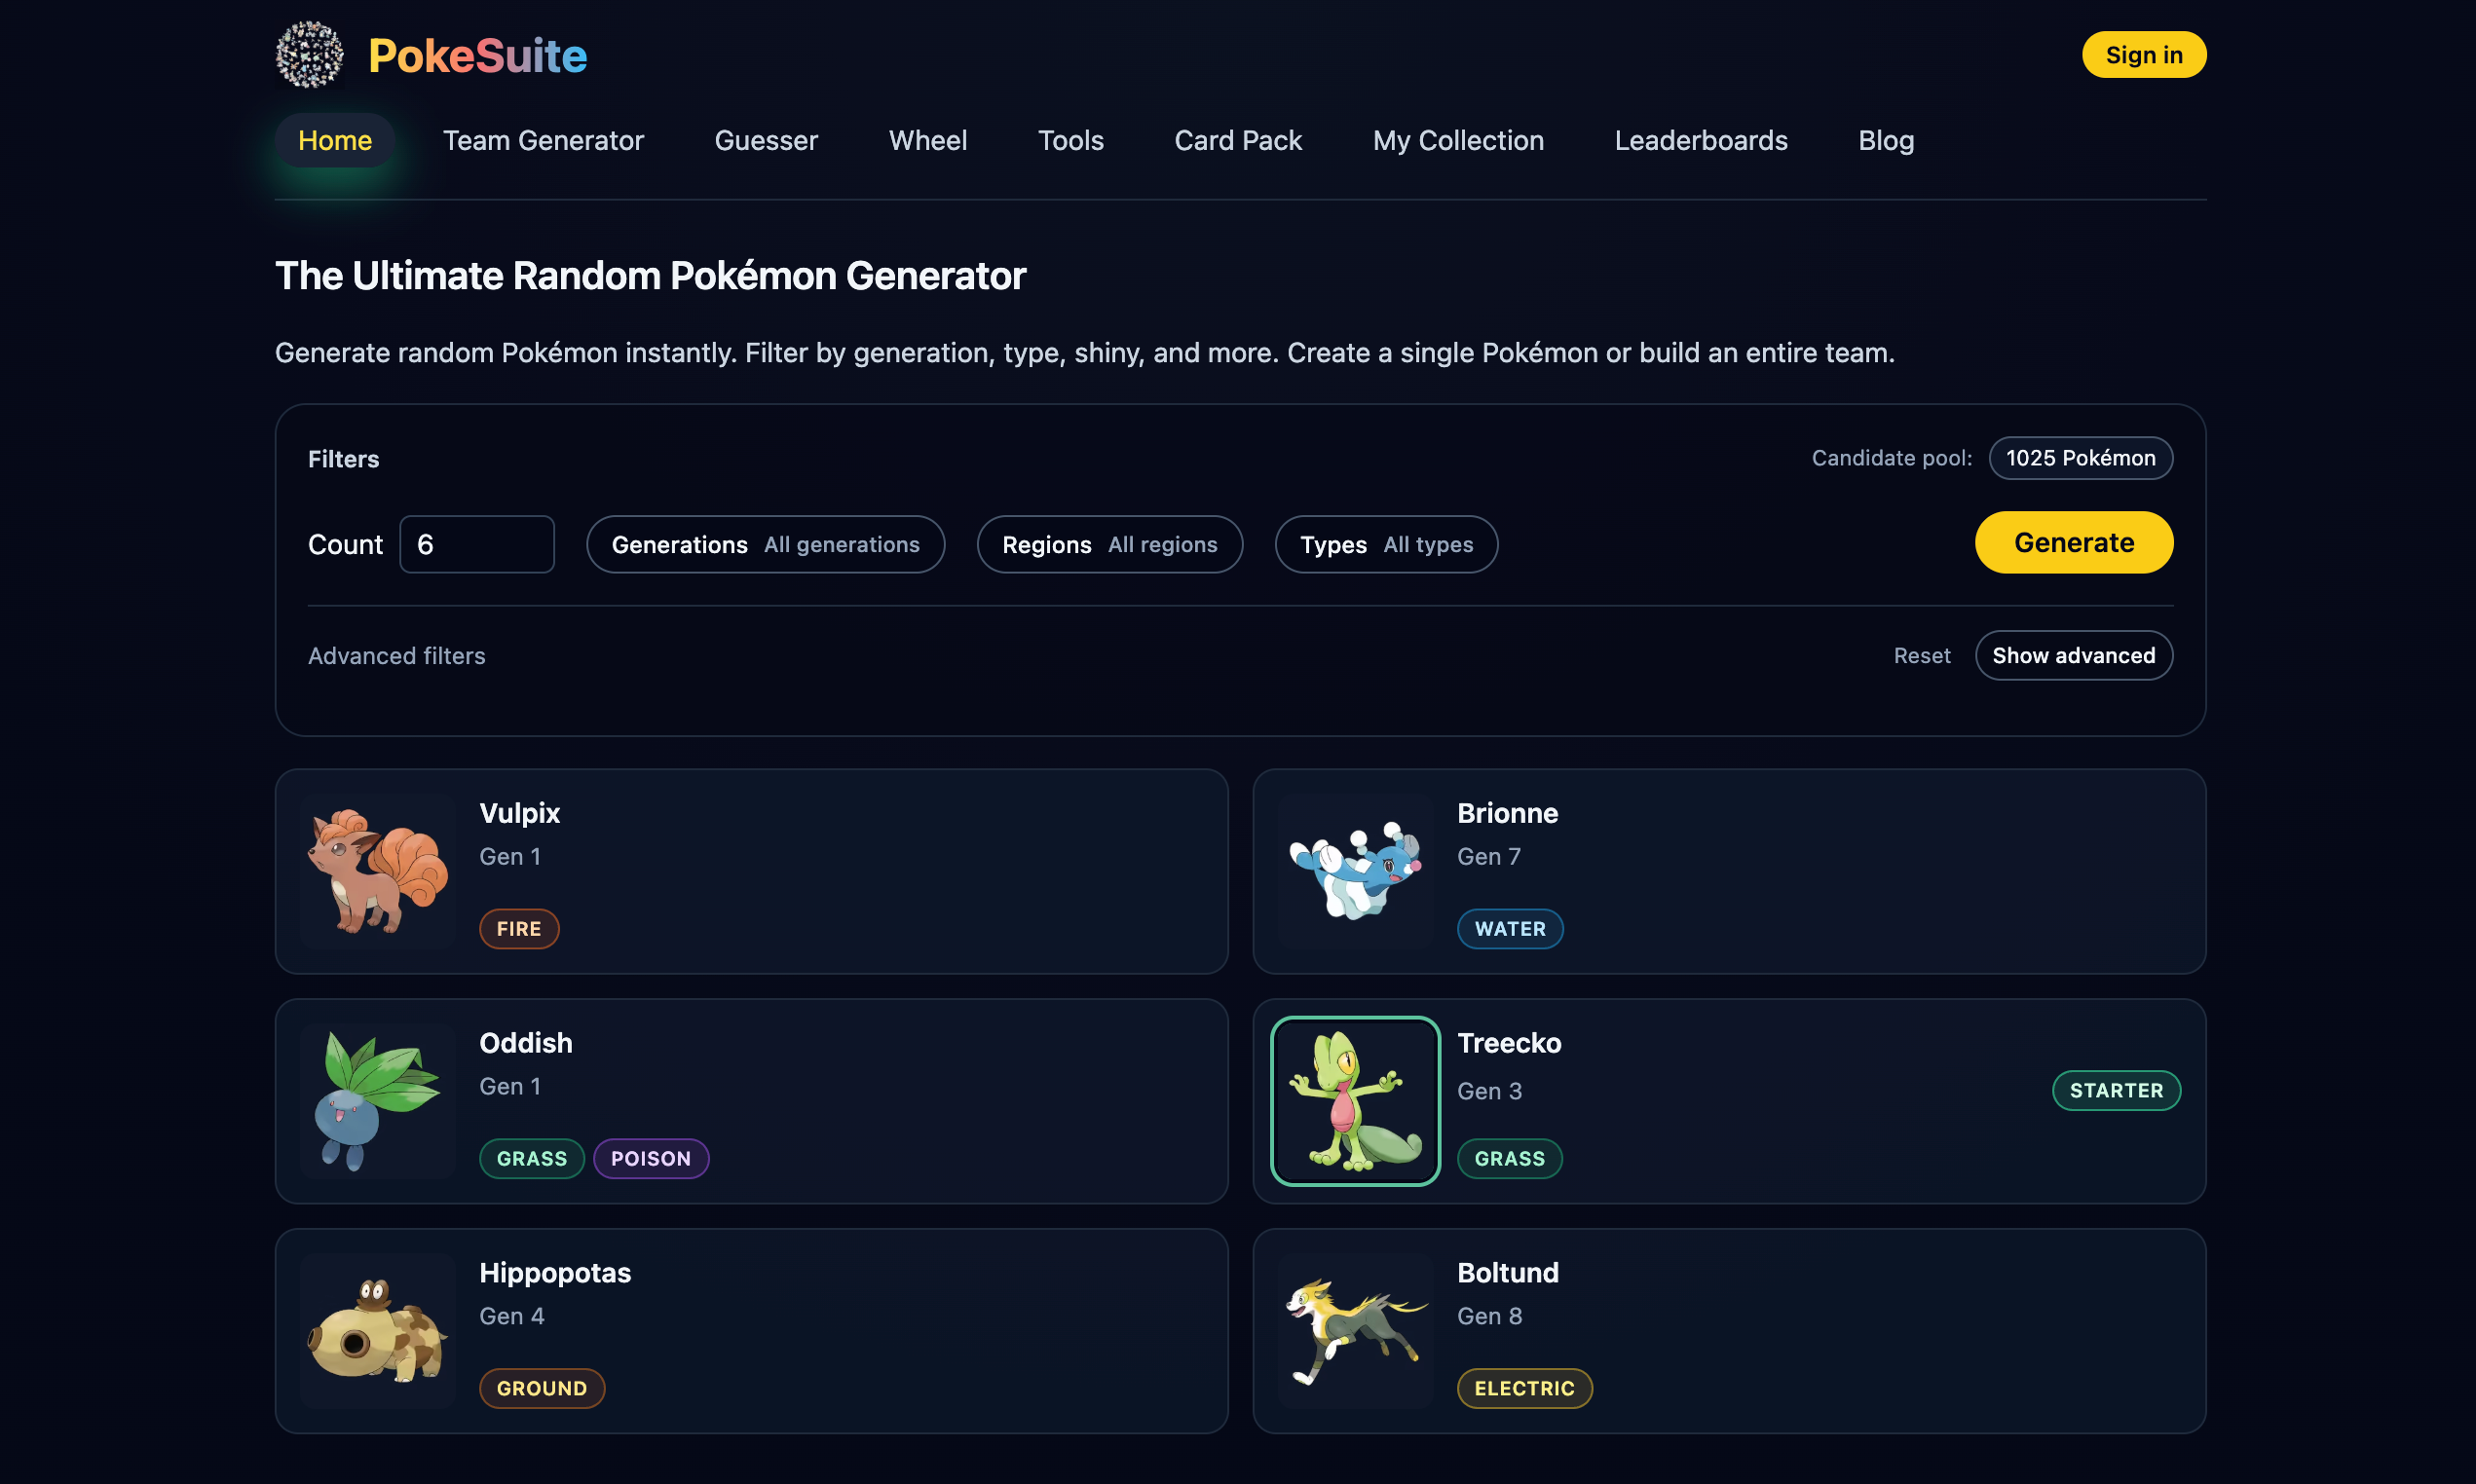Toggle the FIRE type badge on Vulpix
2476x1484 pixels.
(x=519, y=928)
